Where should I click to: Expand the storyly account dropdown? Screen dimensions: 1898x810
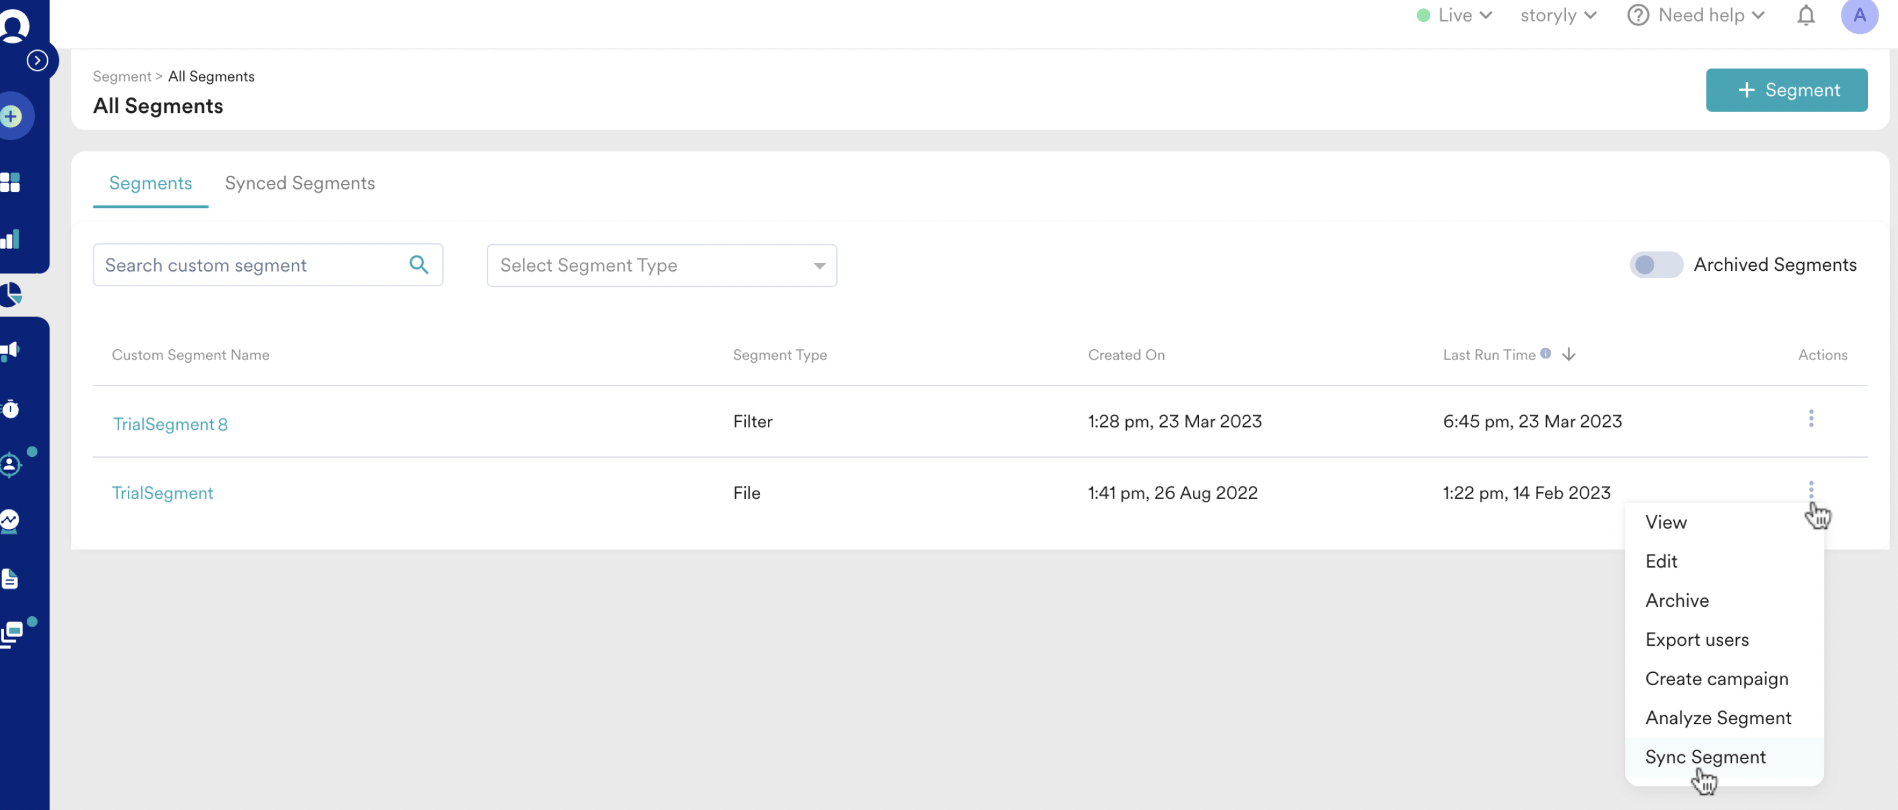point(1558,15)
